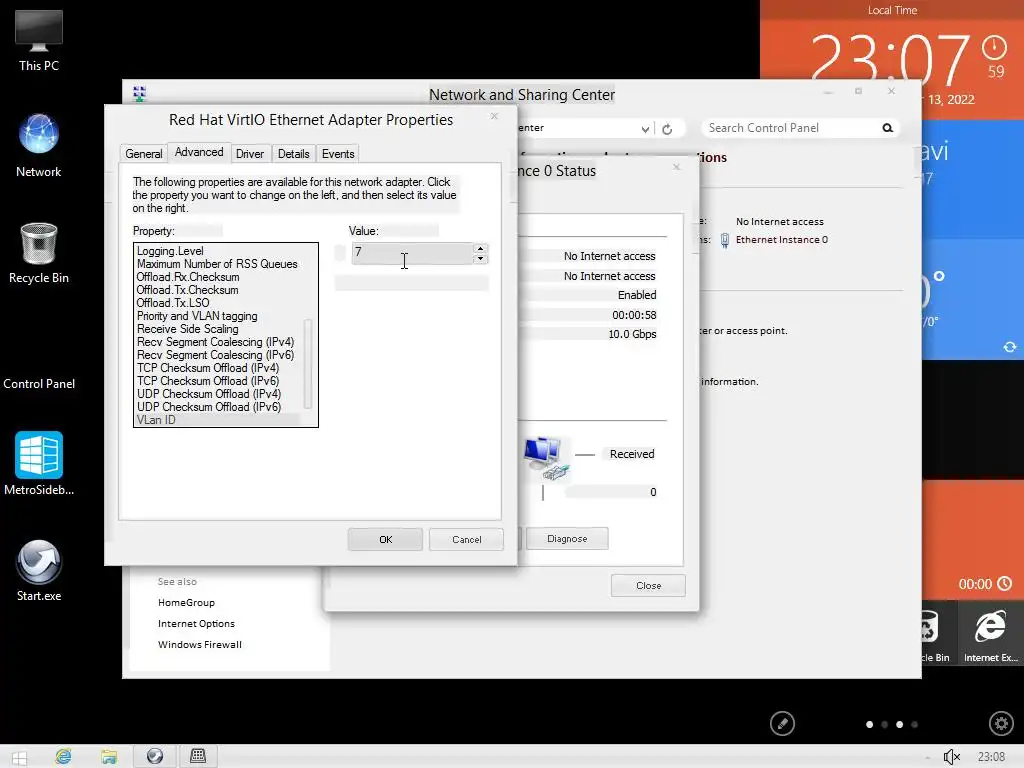Viewport: 1024px width, 768px height.
Task: Select UDP Checksum Offload (IPv6)
Action: point(208,407)
